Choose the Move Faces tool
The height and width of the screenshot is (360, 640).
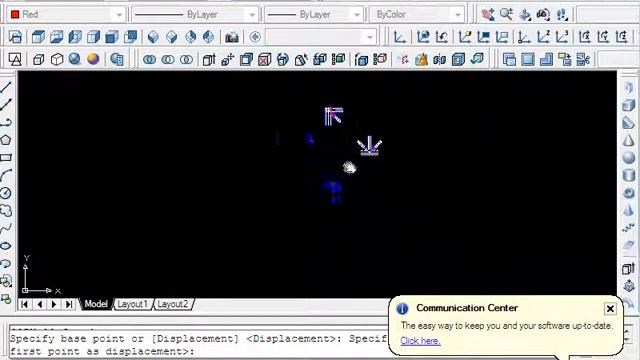(227, 60)
